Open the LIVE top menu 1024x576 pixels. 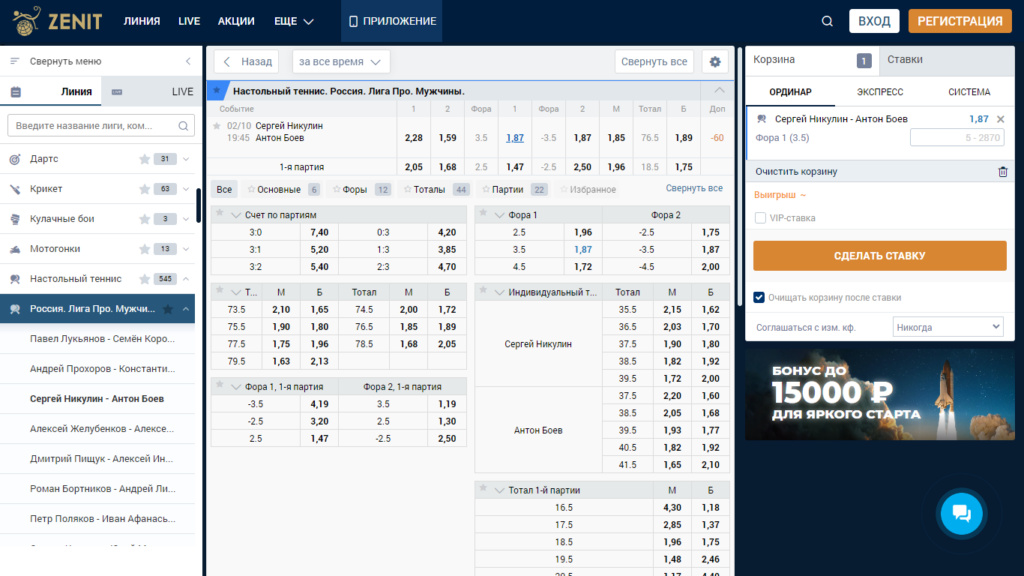coord(189,22)
